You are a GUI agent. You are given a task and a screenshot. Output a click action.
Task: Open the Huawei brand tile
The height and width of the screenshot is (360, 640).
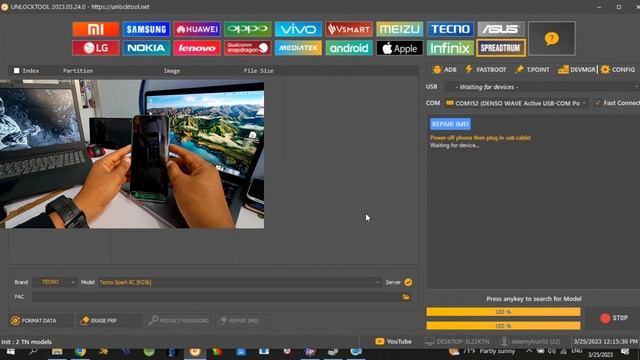(x=197, y=29)
